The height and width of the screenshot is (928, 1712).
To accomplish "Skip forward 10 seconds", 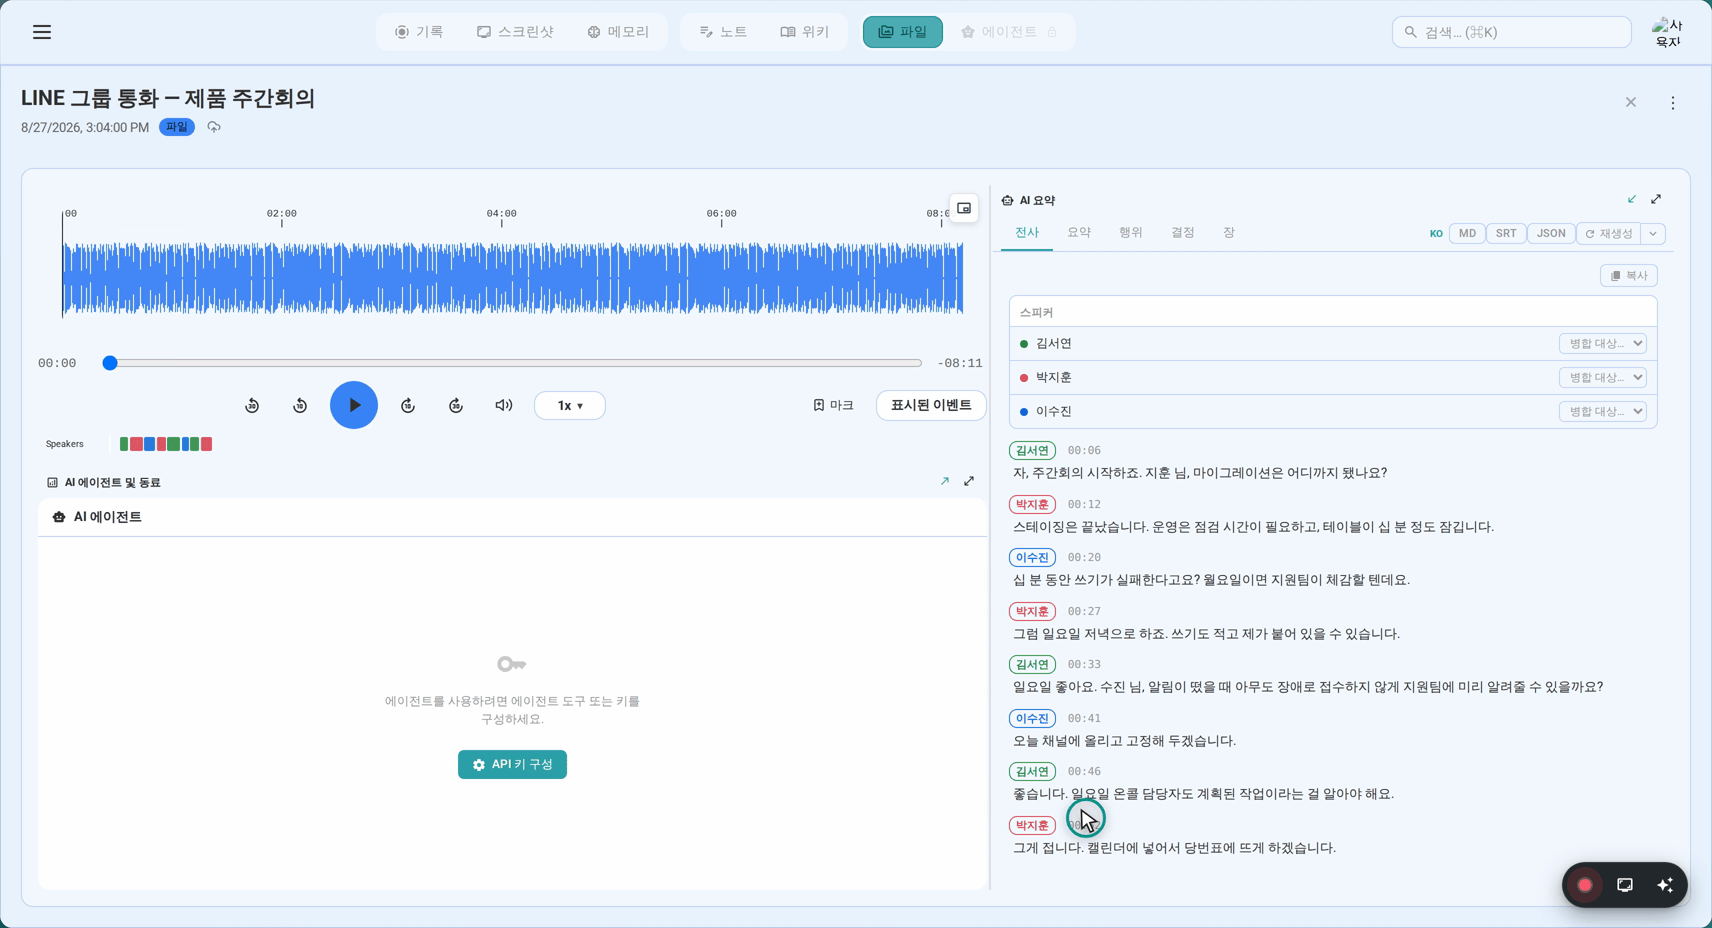I will (408, 405).
